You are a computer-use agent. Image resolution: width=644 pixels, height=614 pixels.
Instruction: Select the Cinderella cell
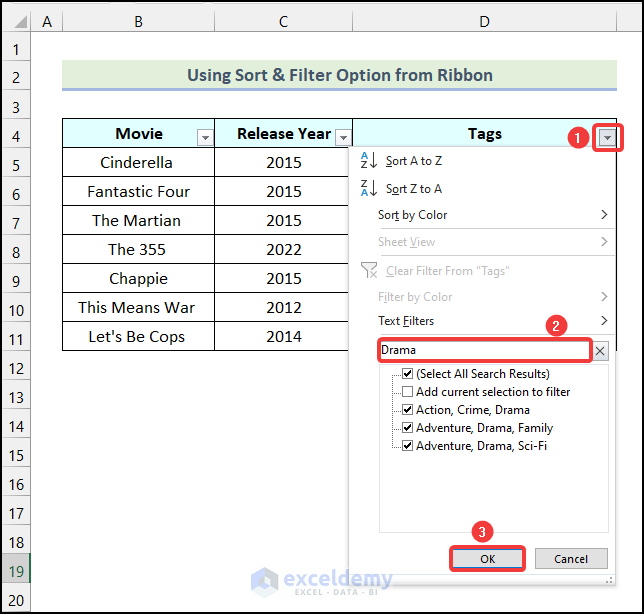pos(138,163)
